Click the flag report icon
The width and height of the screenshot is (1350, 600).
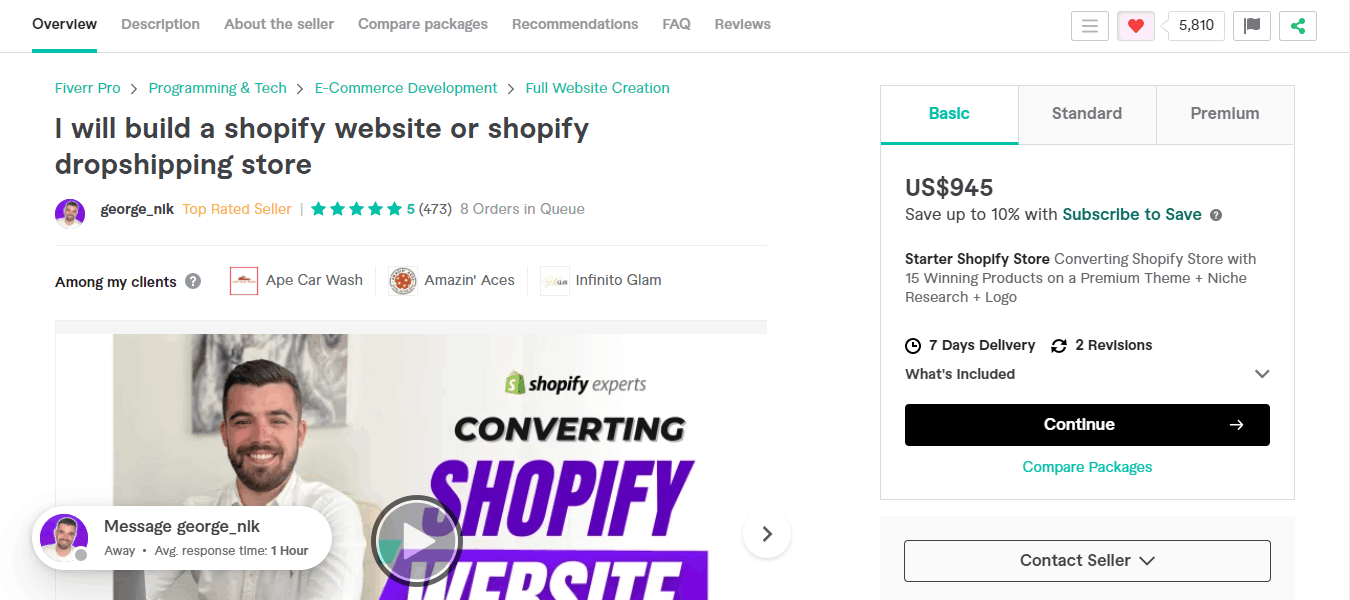(x=1251, y=25)
